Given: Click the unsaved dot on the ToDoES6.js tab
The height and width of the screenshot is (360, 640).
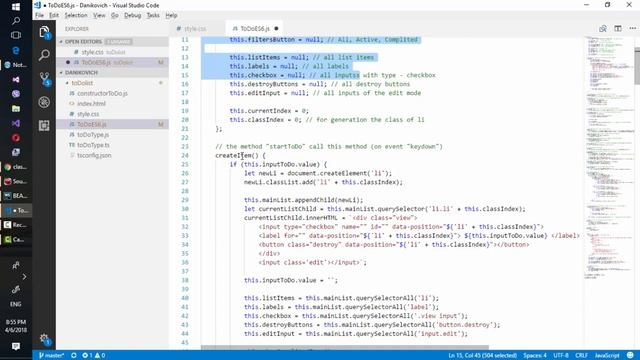Looking at the screenshot, I should coord(276,29).
